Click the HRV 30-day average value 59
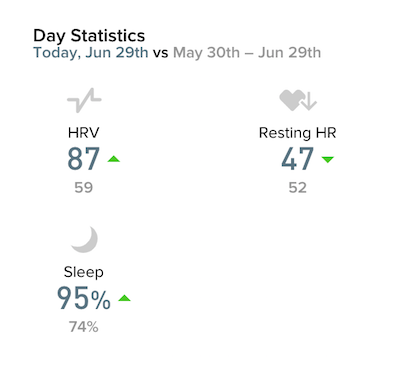This screenshot has height=368, width=400. pos(83,188)
